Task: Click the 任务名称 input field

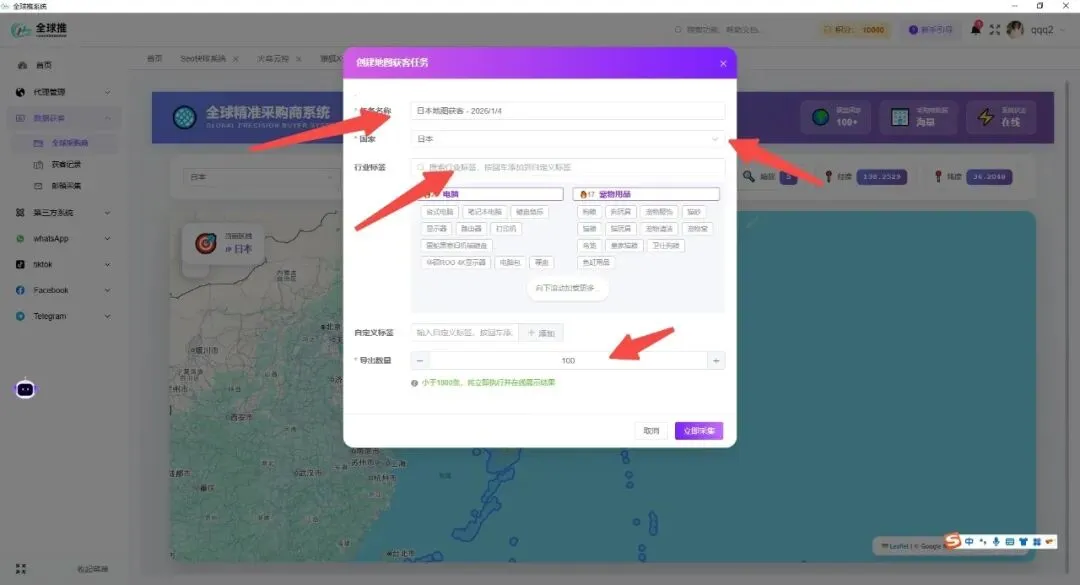Action: (x=568, y=110)
